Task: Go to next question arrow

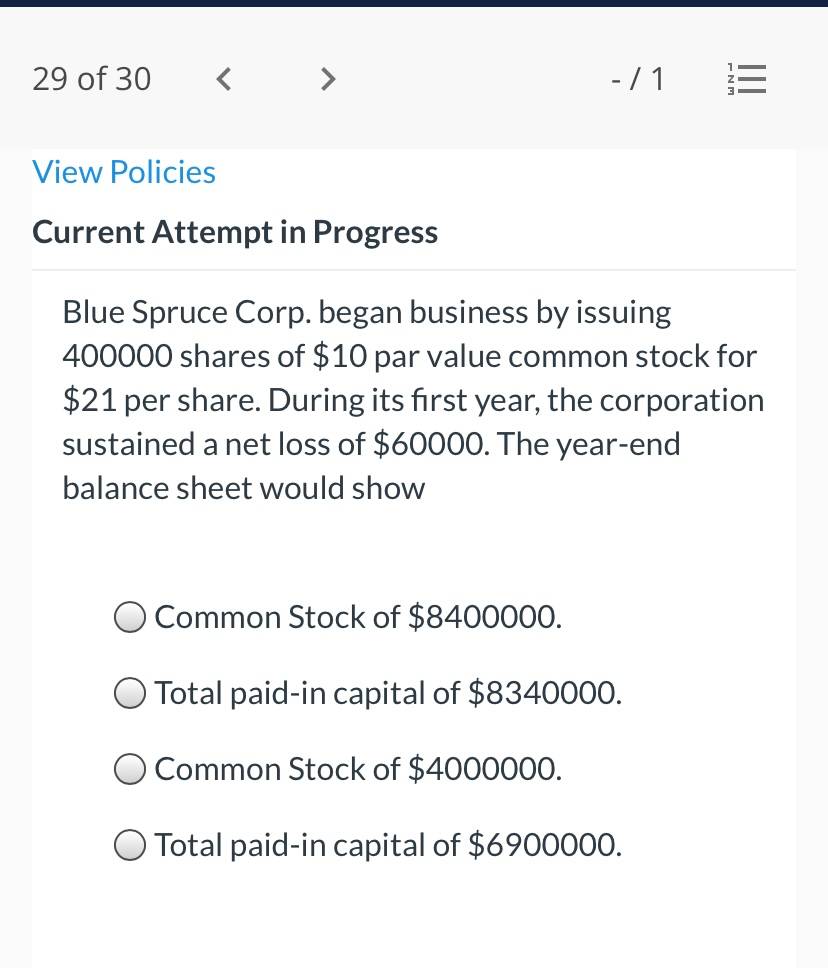Action: pos(328,79)
